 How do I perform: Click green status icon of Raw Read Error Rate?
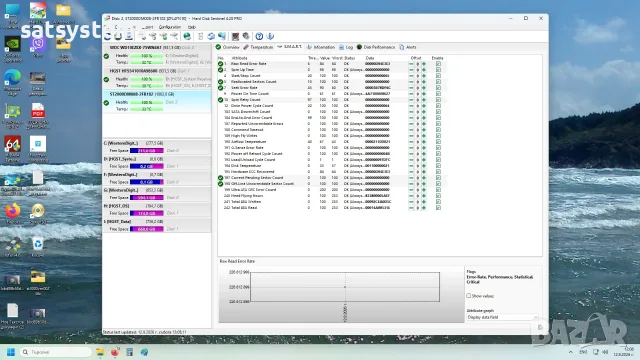tap(221, 64)
